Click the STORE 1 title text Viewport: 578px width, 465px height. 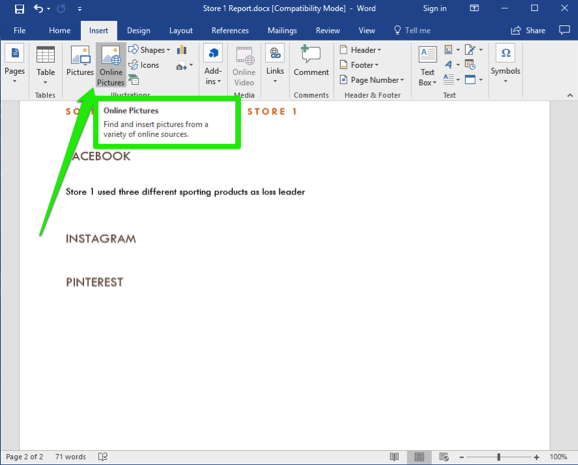coord(272,111)
